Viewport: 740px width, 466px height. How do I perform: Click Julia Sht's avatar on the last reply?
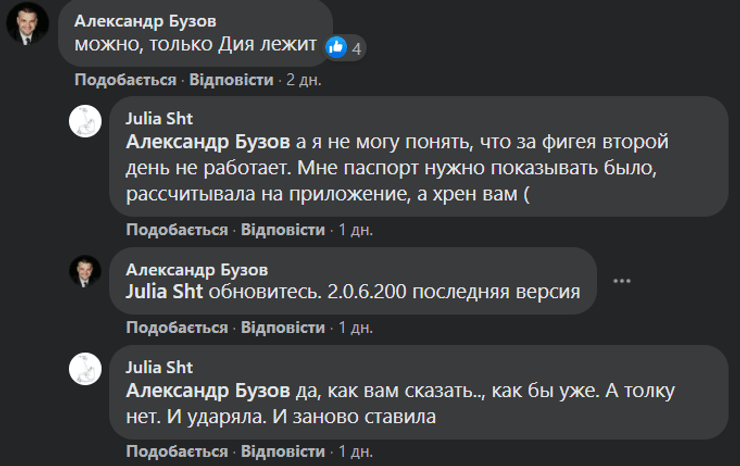tap(84, 369)
